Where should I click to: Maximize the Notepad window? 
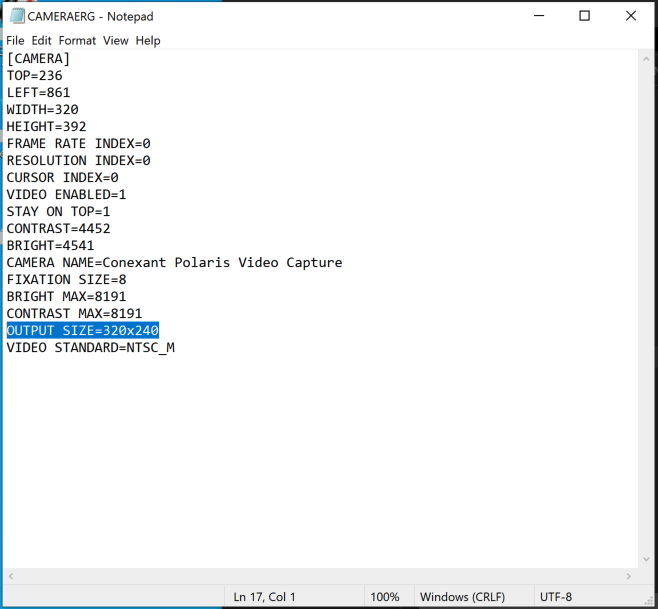(585, 16)
